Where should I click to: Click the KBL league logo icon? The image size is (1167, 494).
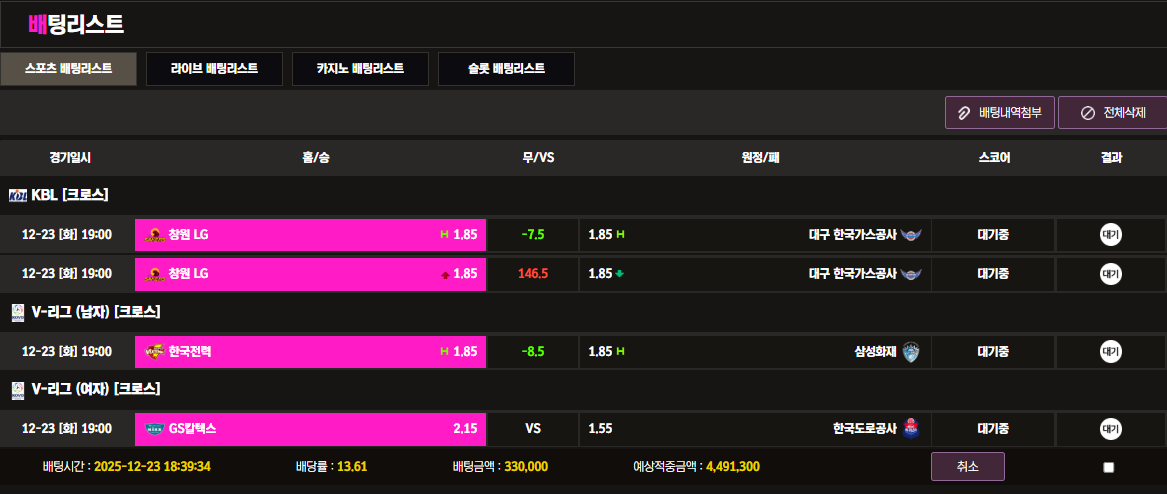tap(17, 195)
